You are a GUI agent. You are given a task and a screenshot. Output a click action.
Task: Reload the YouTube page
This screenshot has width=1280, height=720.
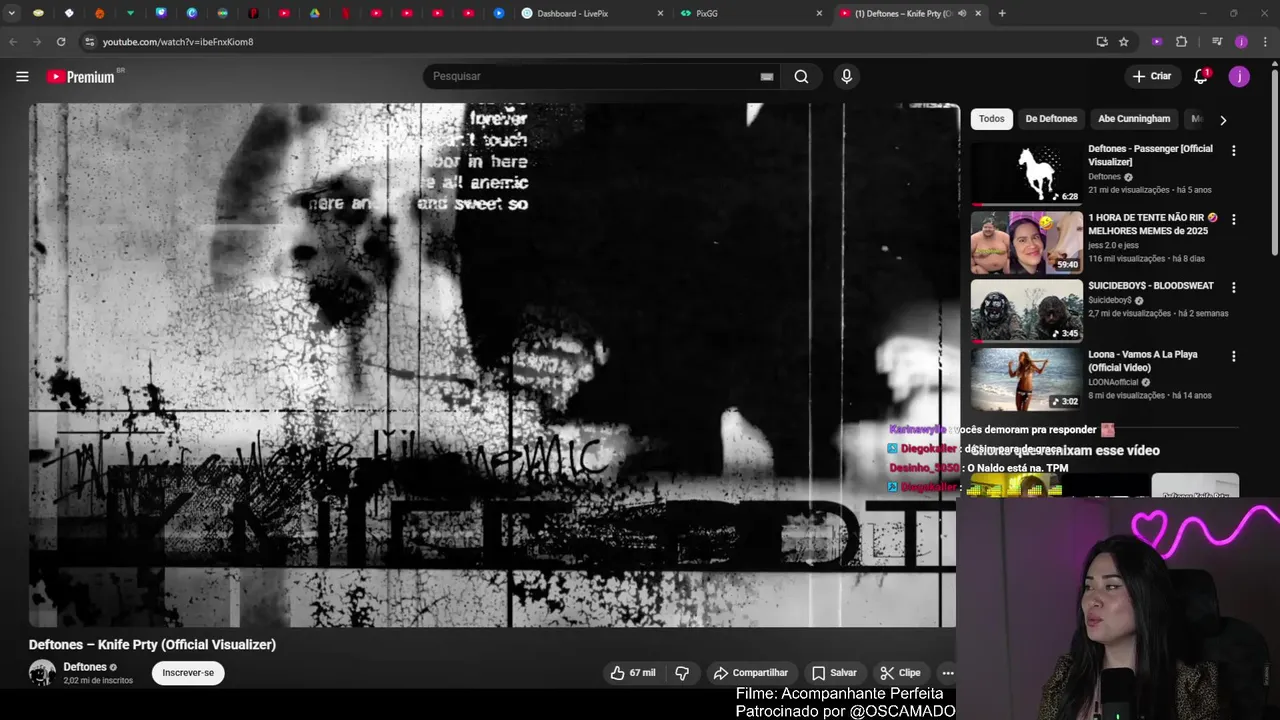click(x=61, y=42)
